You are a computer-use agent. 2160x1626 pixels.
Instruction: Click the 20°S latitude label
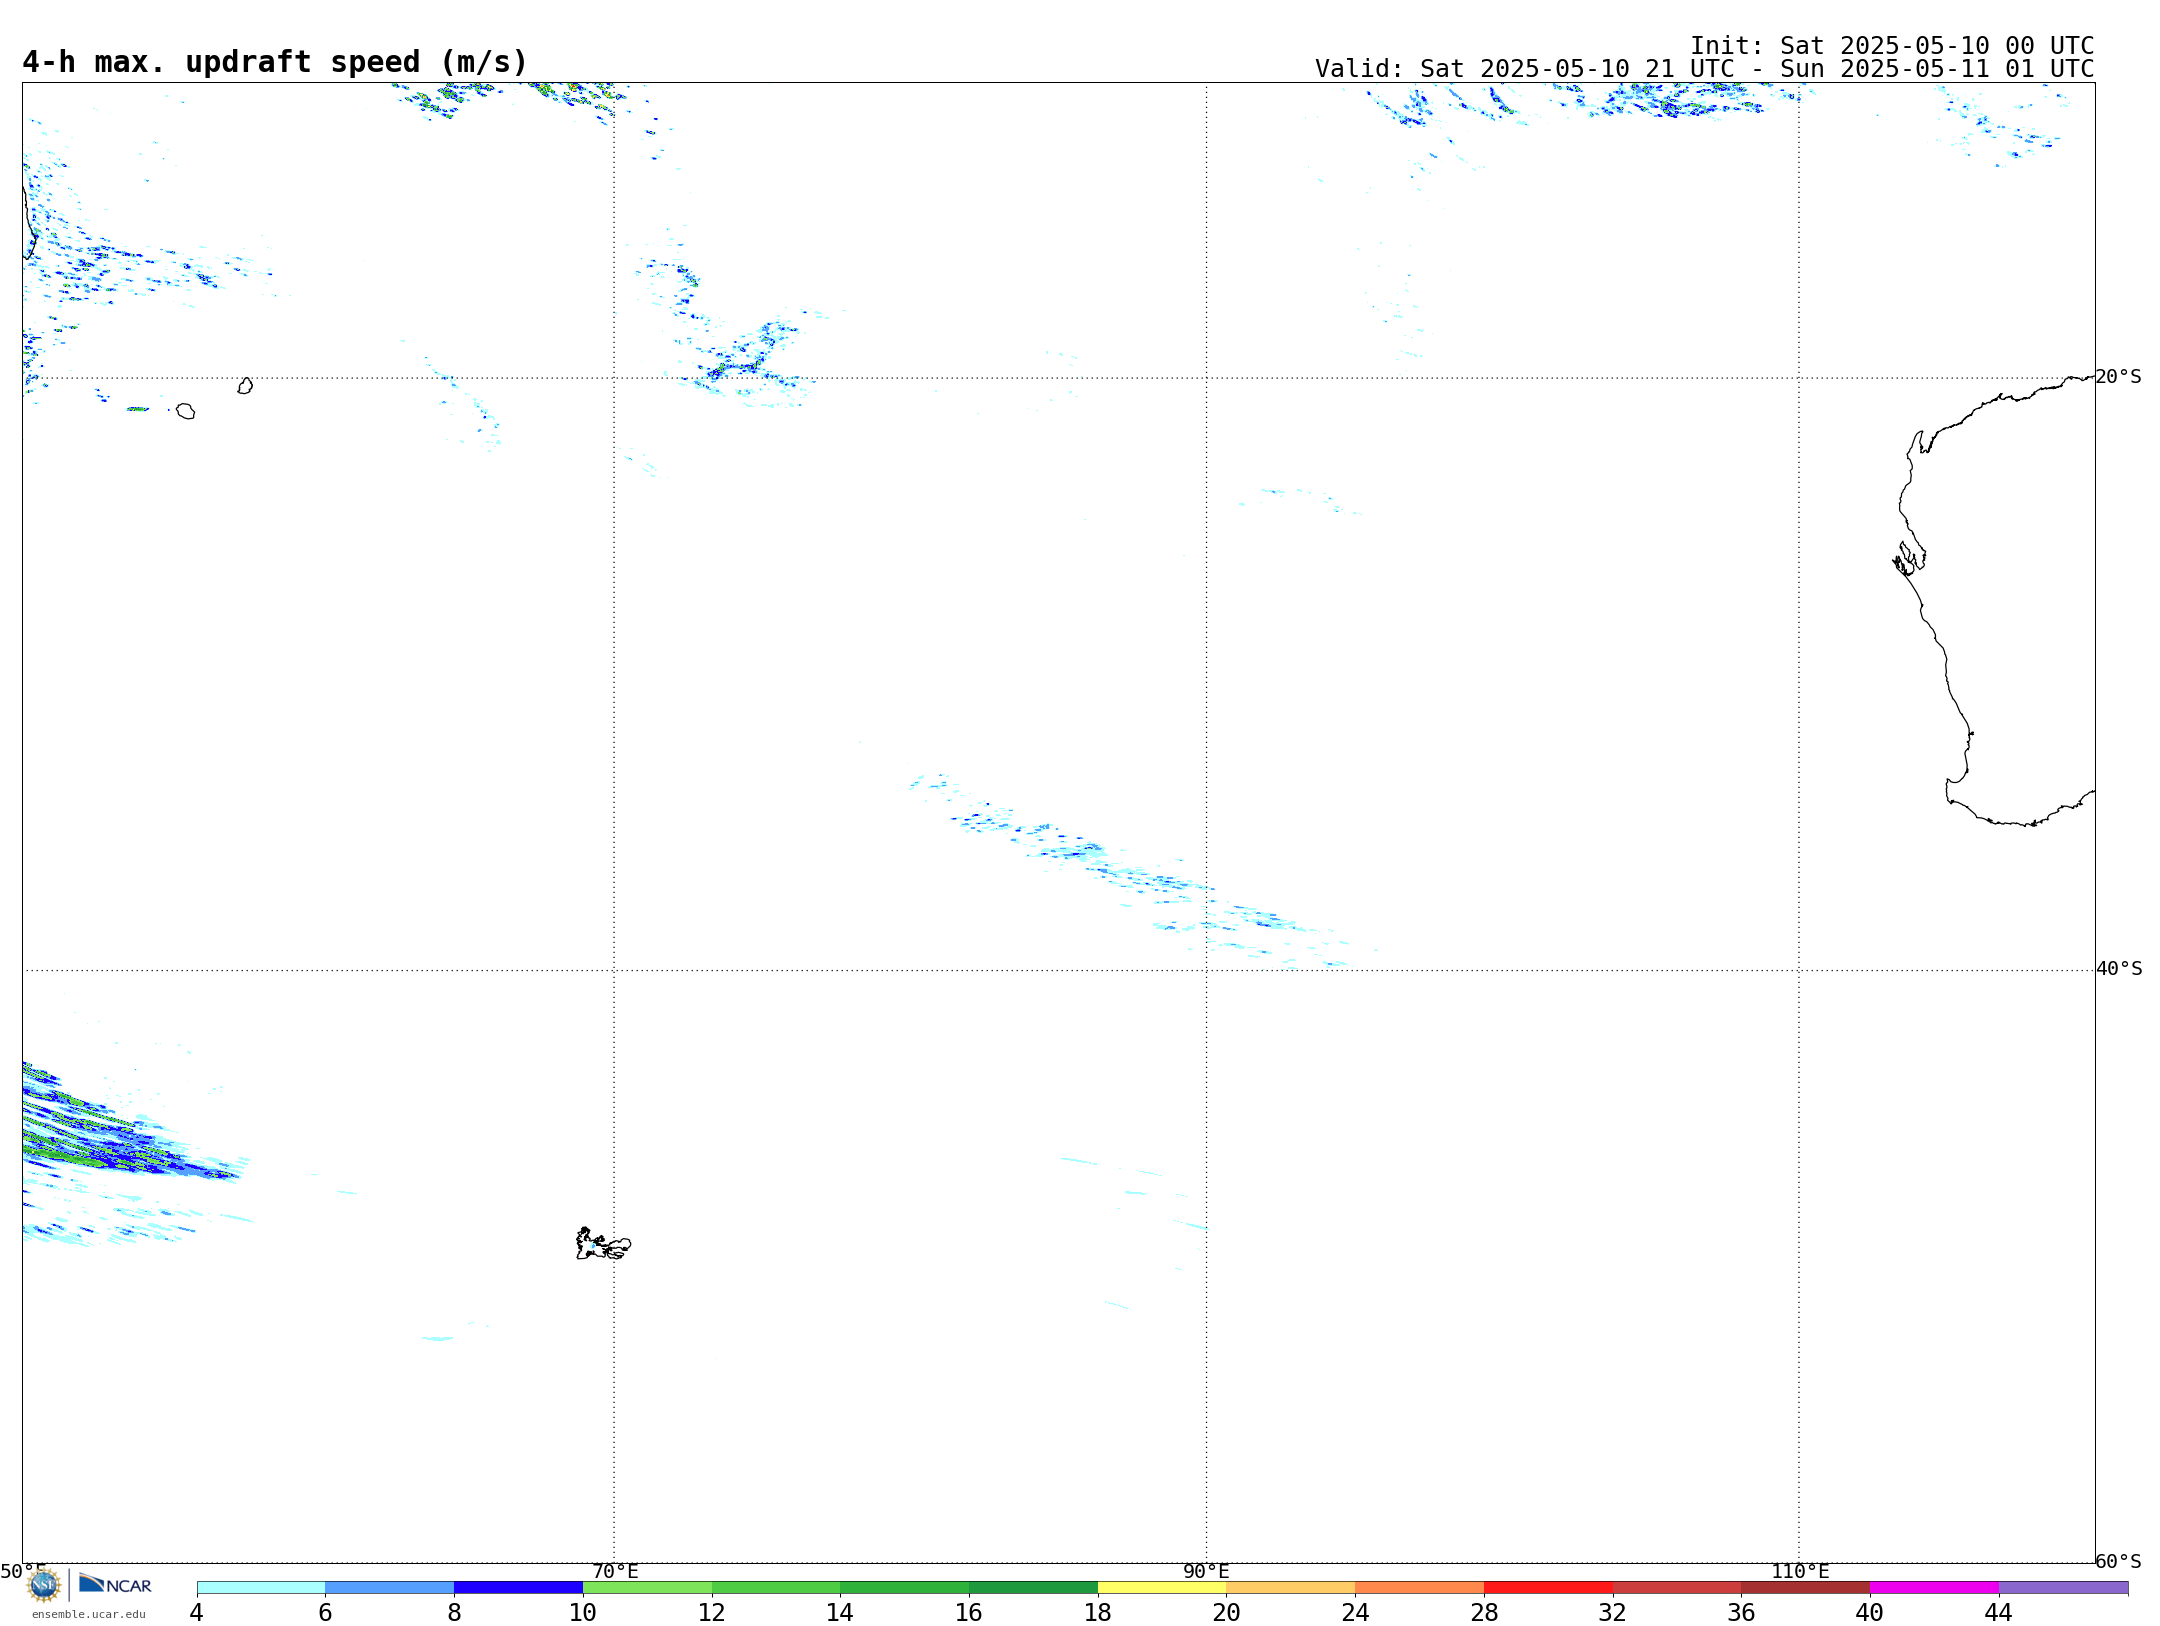click(2118, 377)
